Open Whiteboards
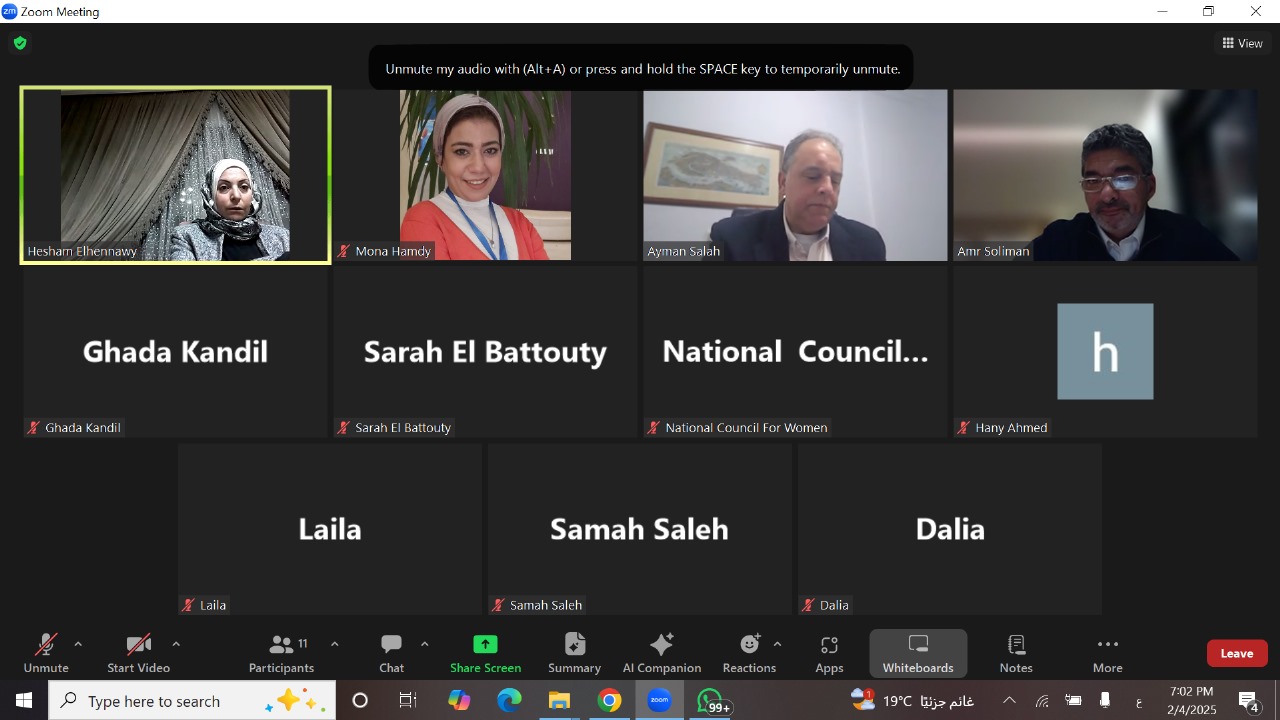 point(918,653)
